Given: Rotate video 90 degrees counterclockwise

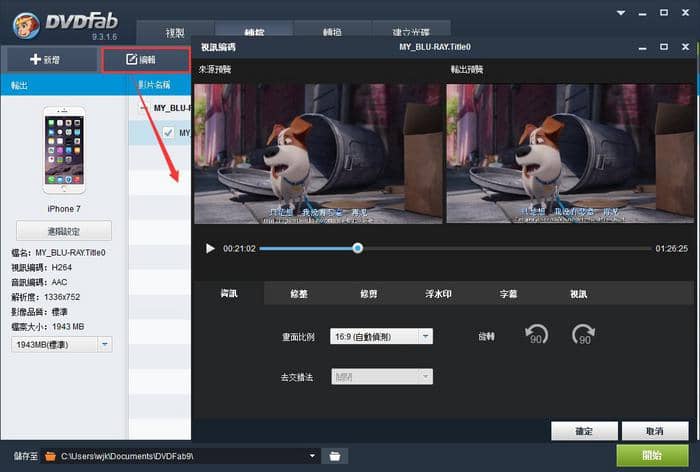Looking at the screenshot, I should pyautogui.click(x=536, y=334).
